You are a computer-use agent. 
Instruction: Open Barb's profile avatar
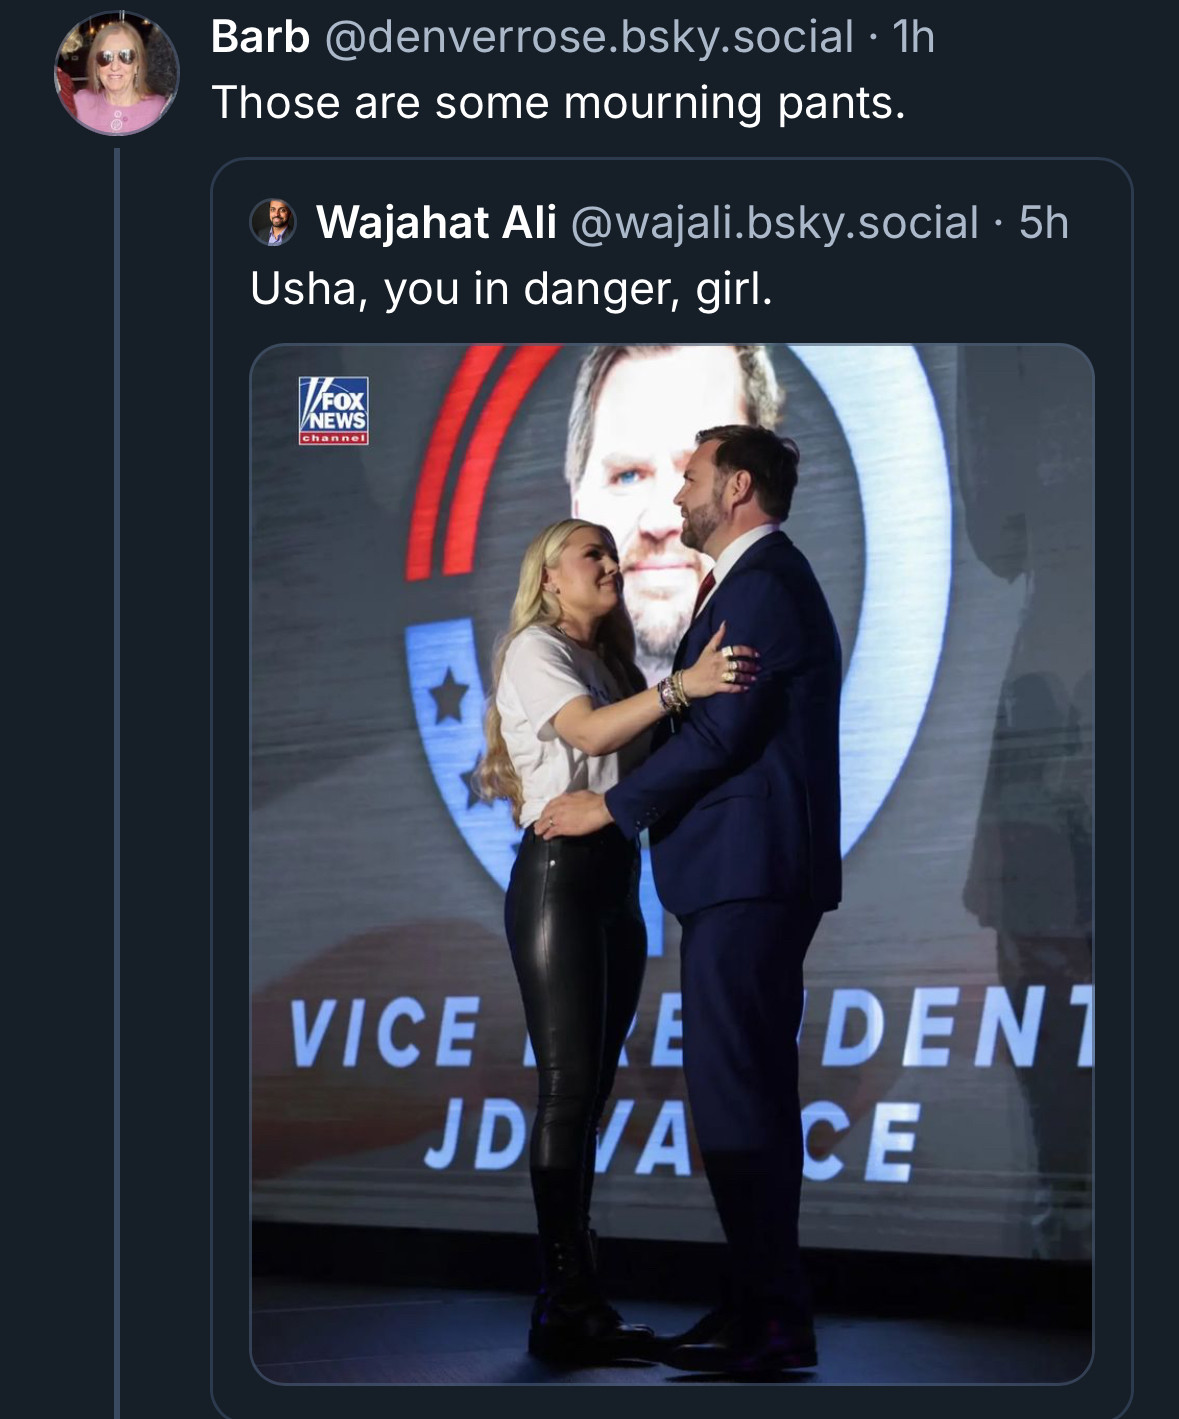[116, 74]
